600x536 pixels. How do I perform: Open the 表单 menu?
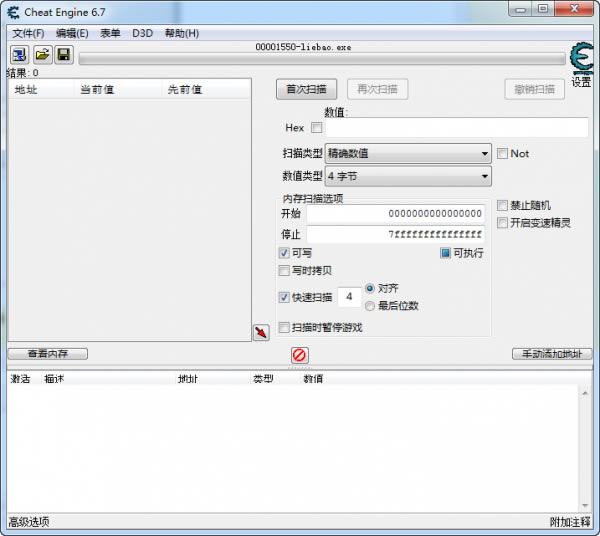tap(110, 33)
